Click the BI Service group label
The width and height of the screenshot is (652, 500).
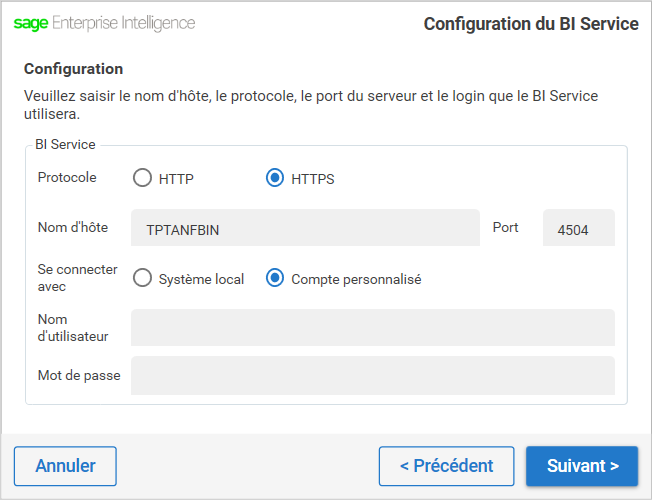pyautogui.click(x=65, y=144)
